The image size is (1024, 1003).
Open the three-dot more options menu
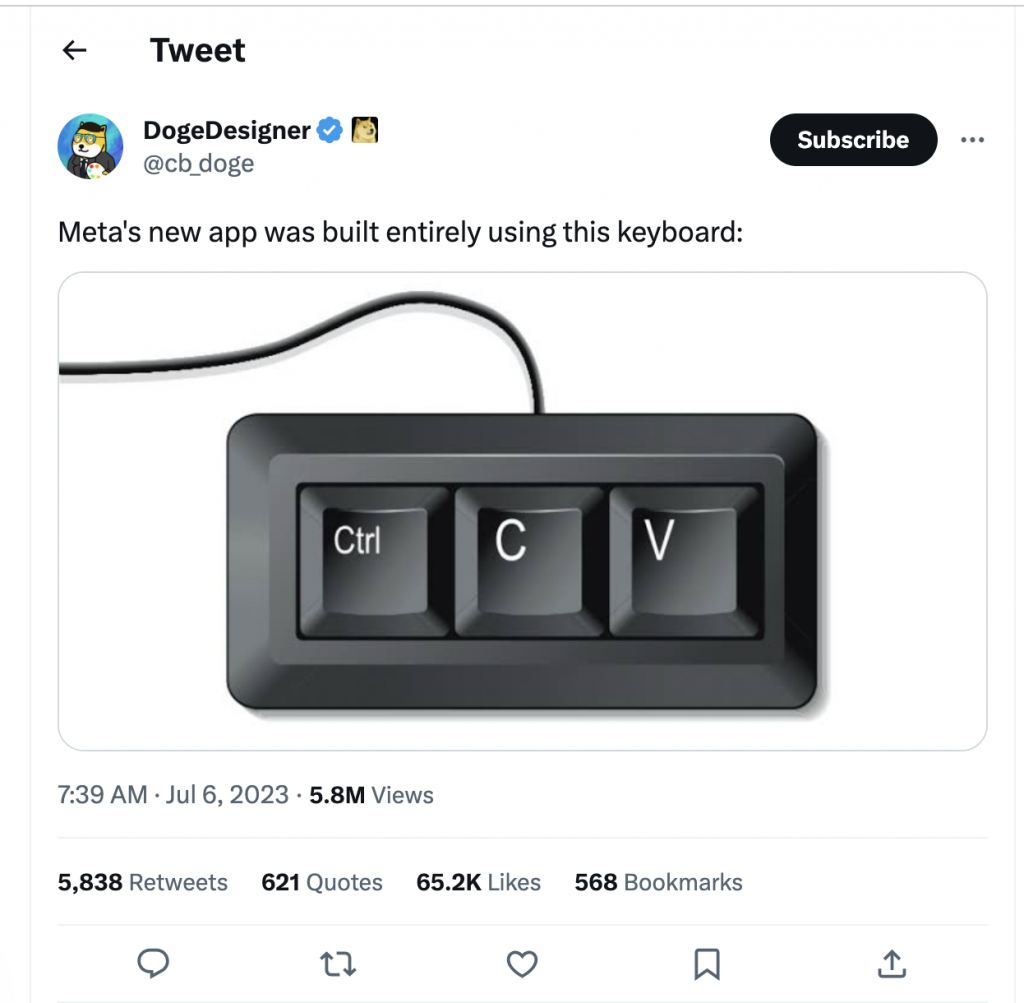972,140
